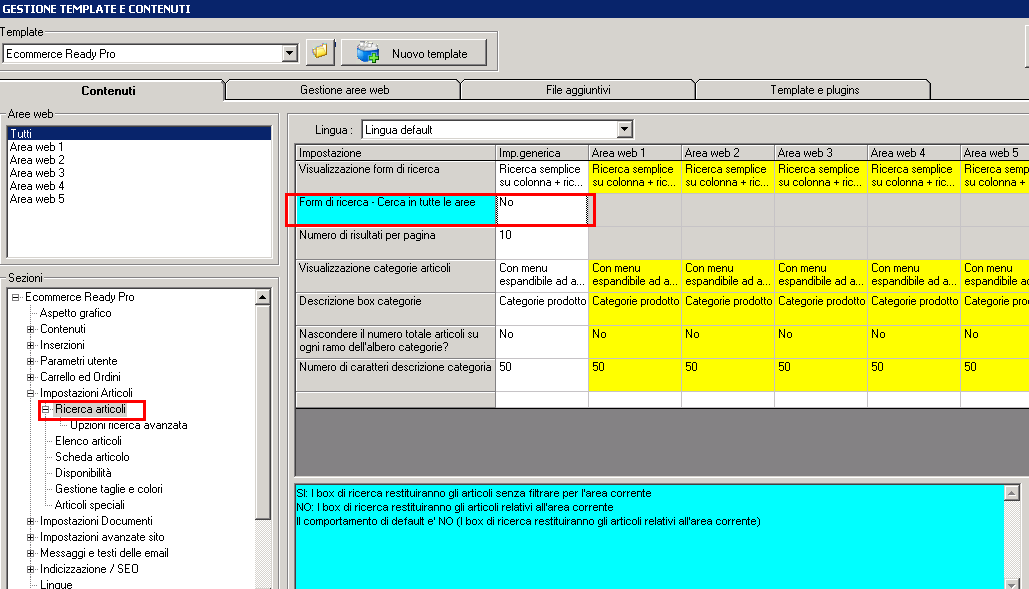Select the Visualizzazione form di ricerca row
This screenshot has width=1029, height=589.
pyautogui.click(x=396, y=176)
